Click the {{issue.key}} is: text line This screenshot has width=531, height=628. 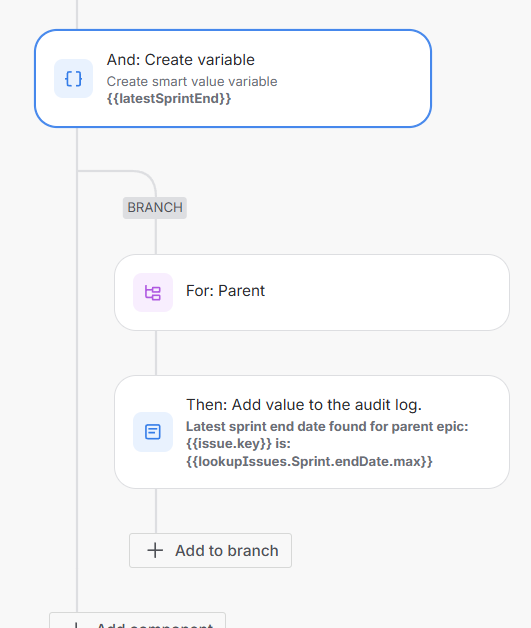[x=238, y=444]
